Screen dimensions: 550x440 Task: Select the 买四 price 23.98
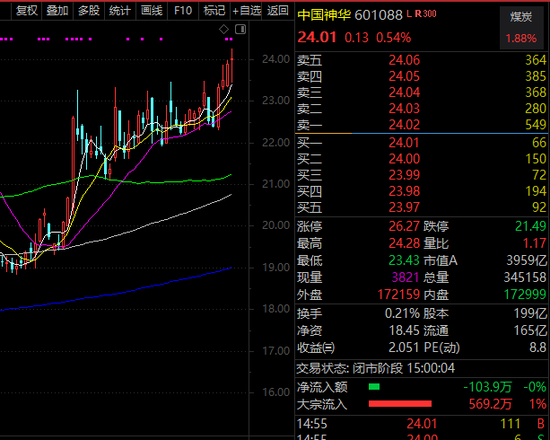click(404, 192)
